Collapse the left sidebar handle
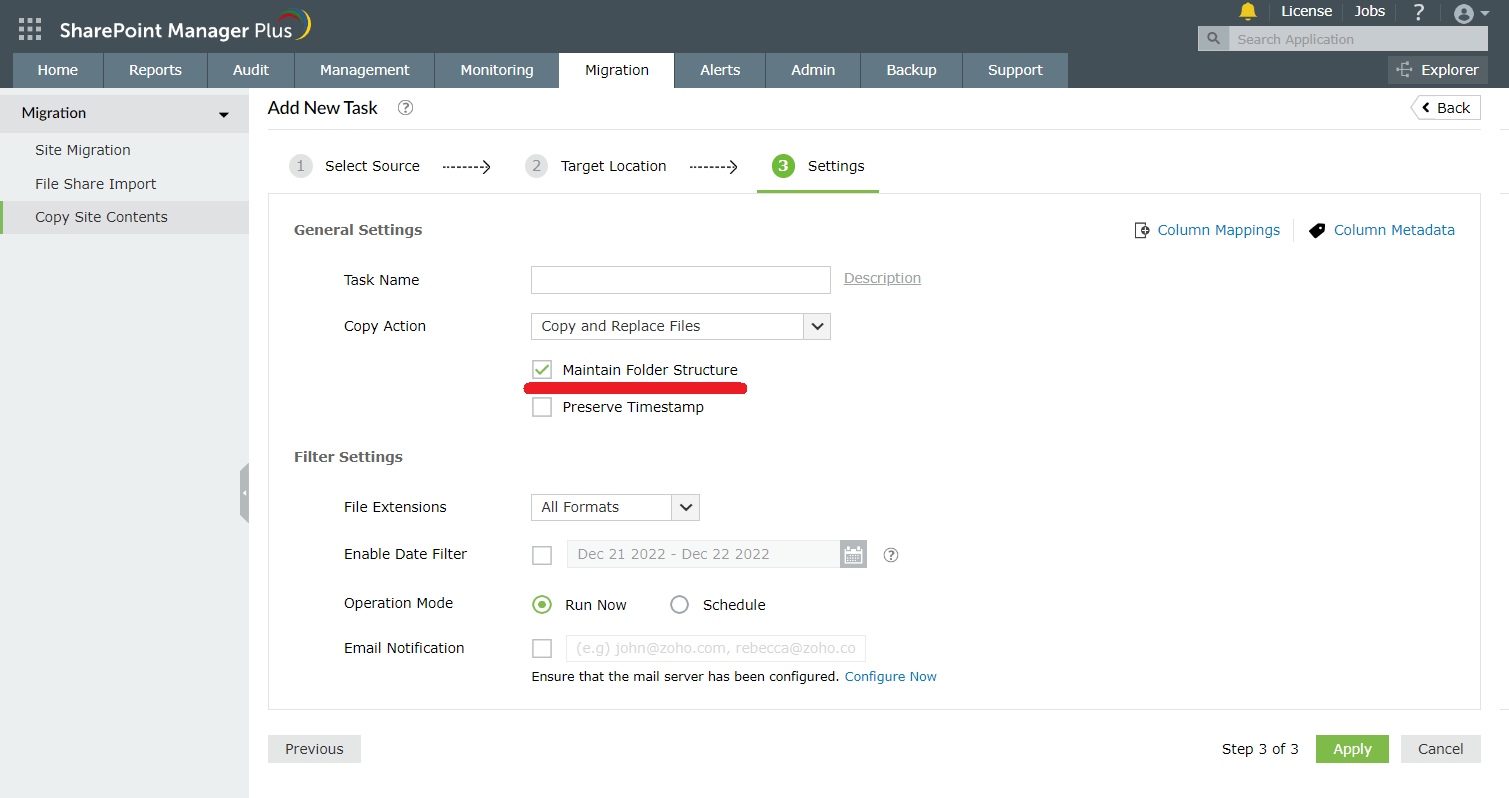1509x798 pixels. pos(244,493)
